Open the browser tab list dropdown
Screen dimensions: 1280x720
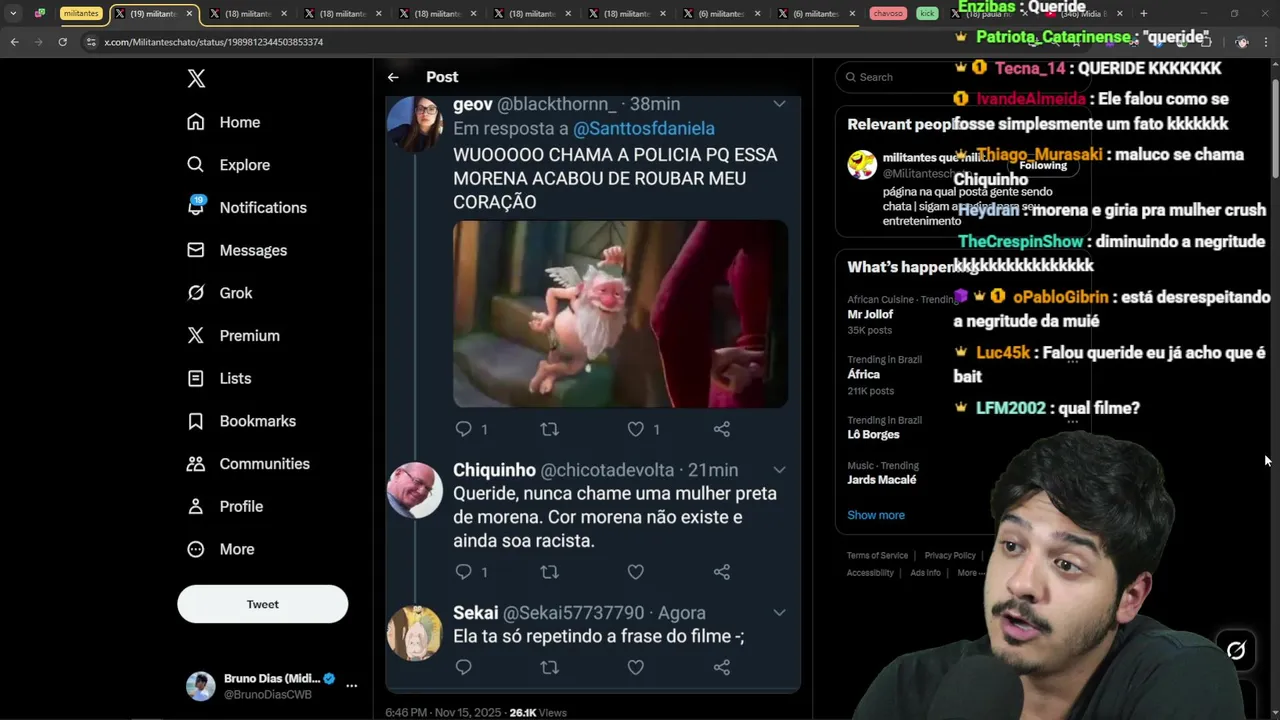pyautogui.click(x=13, y=14)
